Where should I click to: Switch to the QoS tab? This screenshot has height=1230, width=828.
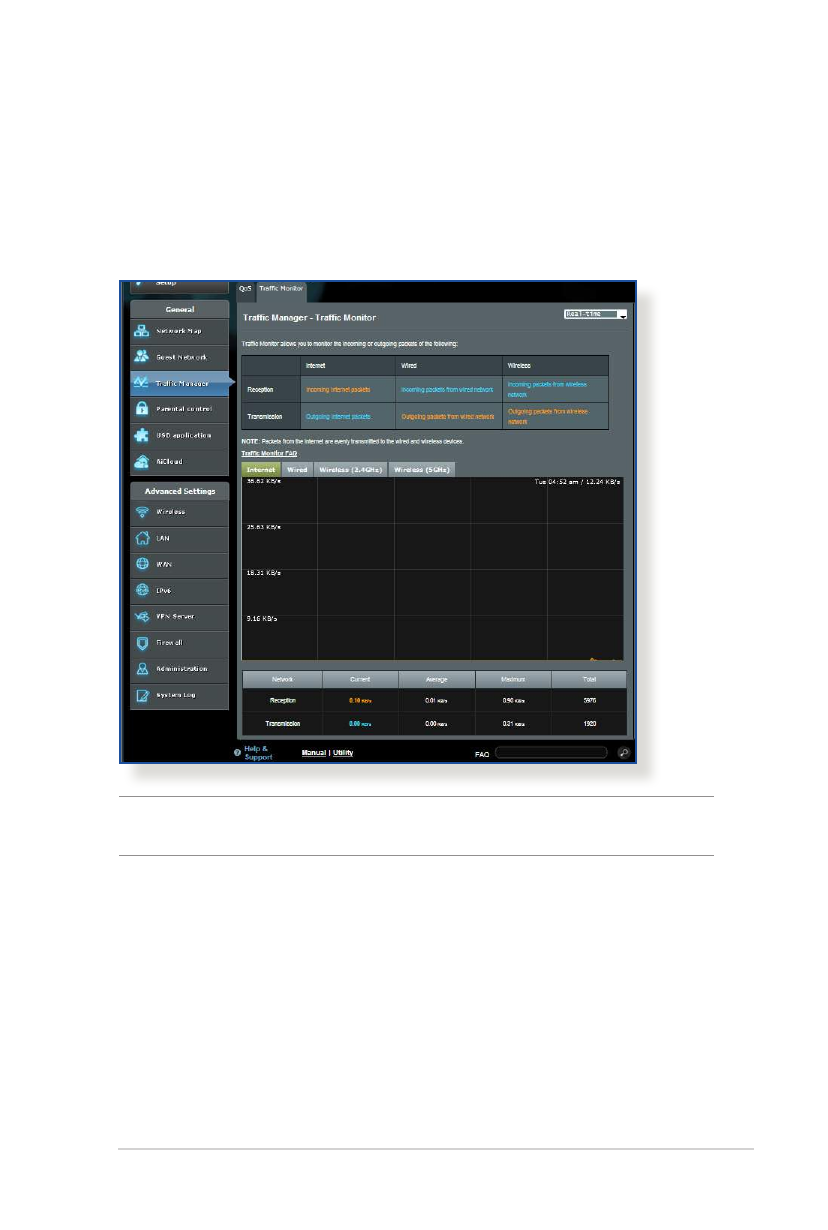pos(244,289)
